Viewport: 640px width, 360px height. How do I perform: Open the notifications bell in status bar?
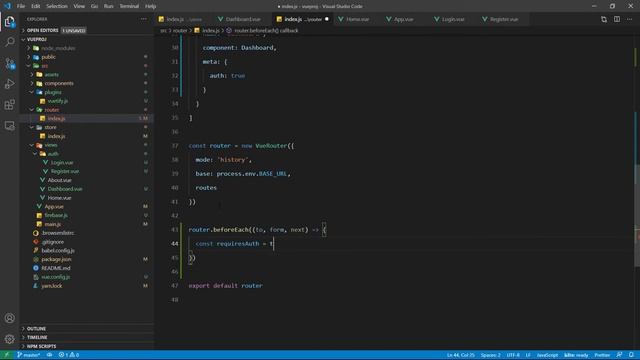point(631,355)
